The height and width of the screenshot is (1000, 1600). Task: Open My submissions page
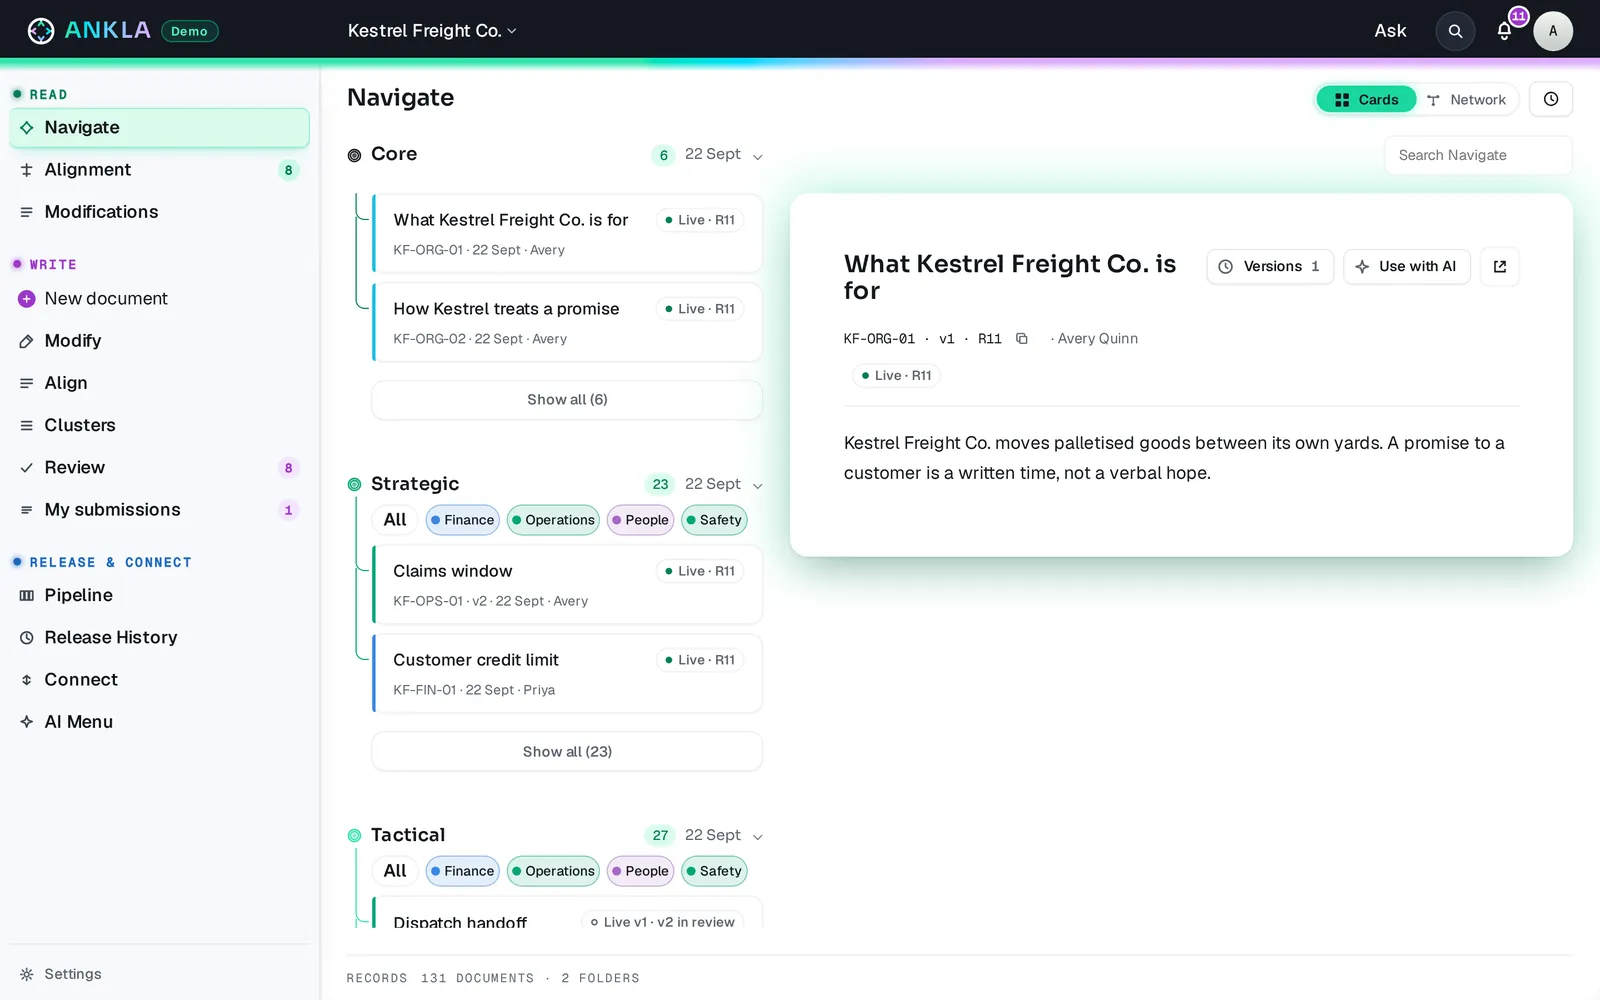pos(159,510)
